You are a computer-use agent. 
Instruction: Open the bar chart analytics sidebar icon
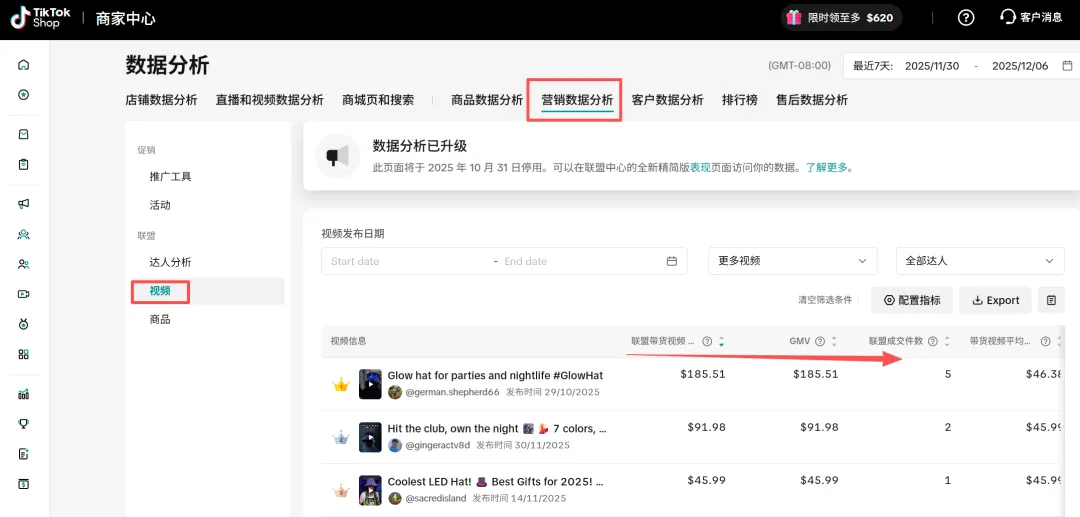(24, 394)
